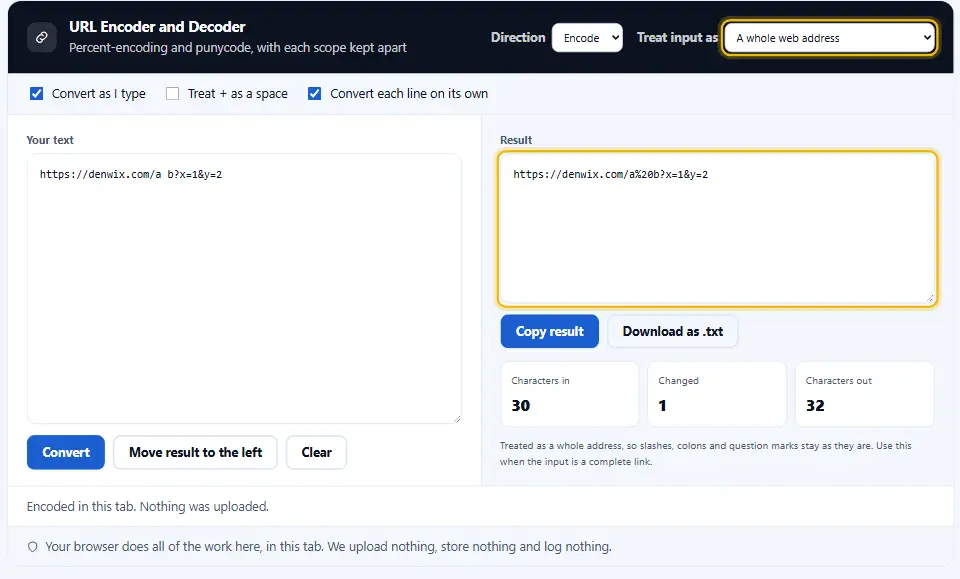960x579 pixels.
Task: Click the blue Convert button
Action: click(66, 452)
